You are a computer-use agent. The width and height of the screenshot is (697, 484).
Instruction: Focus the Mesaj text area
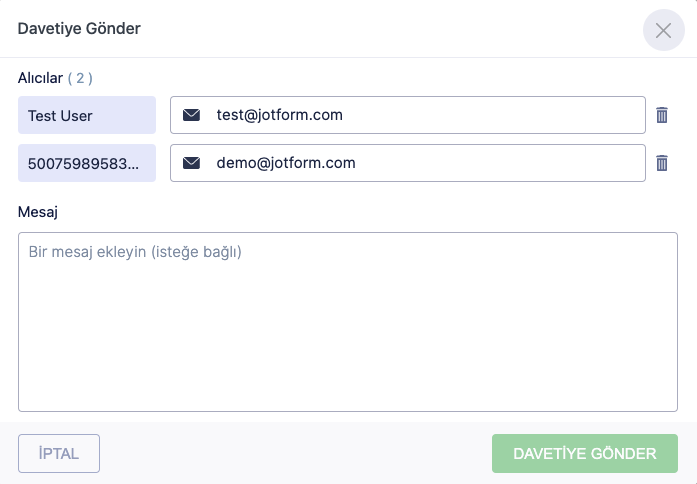(348, 330)
